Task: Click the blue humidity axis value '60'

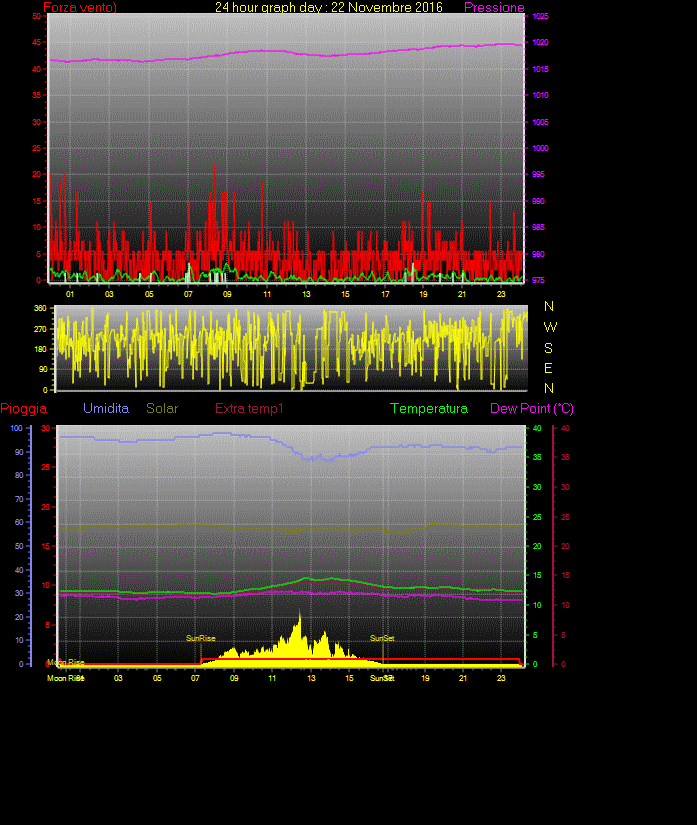Action: 19,522
